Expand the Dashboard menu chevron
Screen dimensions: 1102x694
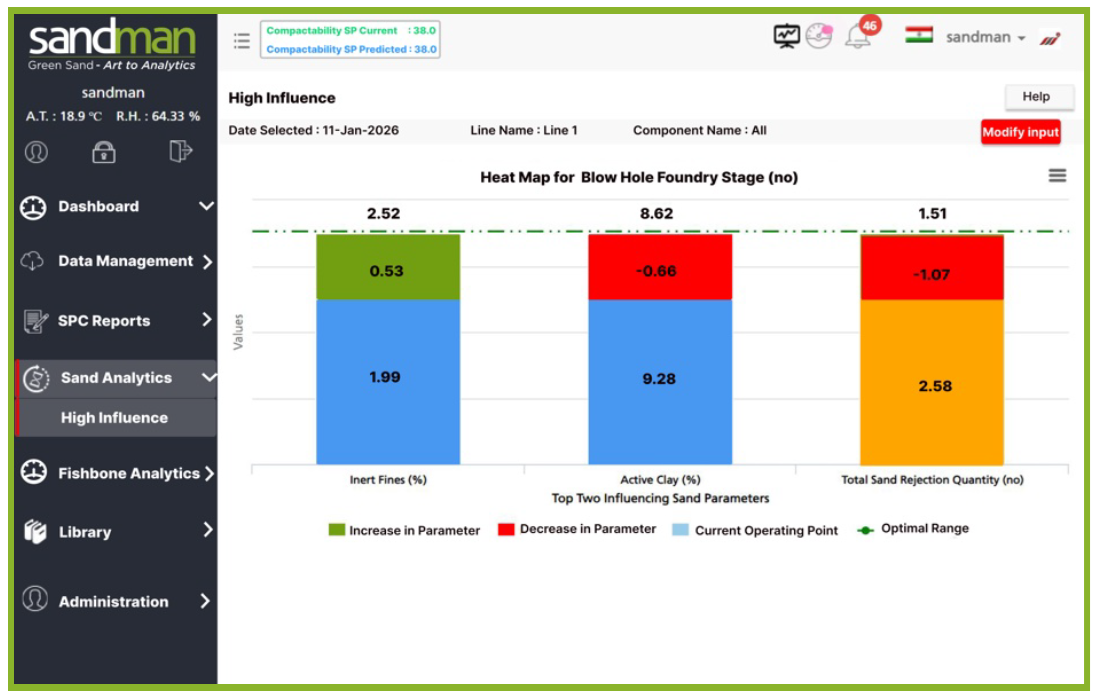click(x=206, y=206)
